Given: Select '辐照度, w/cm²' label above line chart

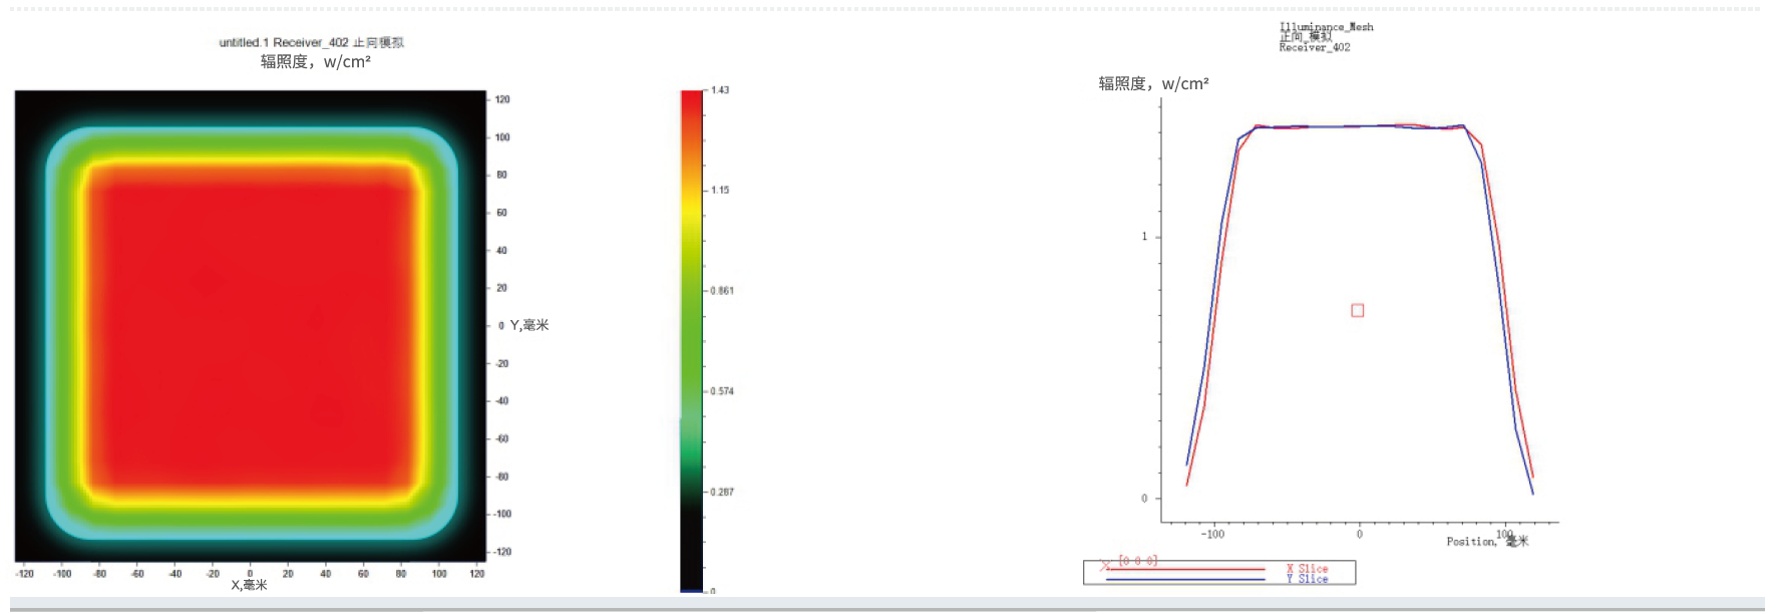Looking at the screenshot, I should click(1153, 84).
